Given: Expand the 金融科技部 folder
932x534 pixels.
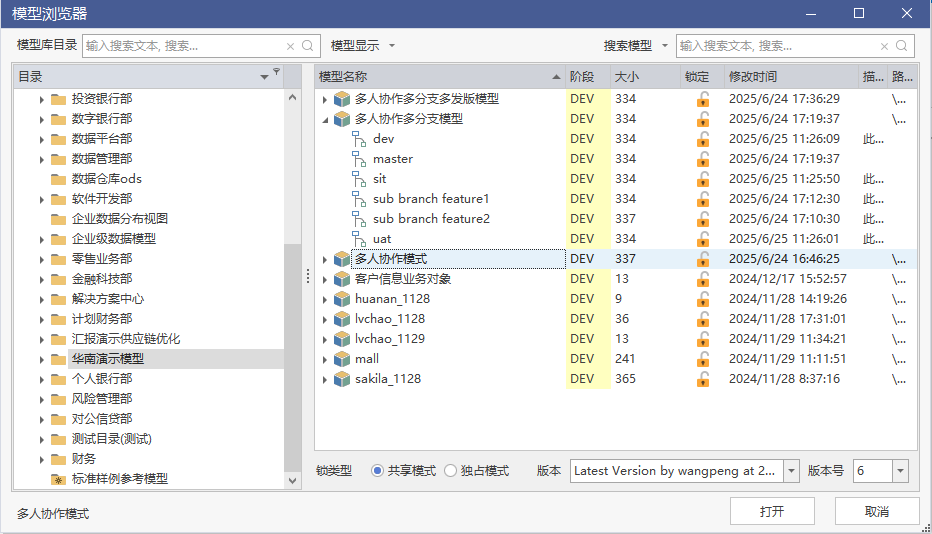Looking at the screenshot, I should point(42,280).
